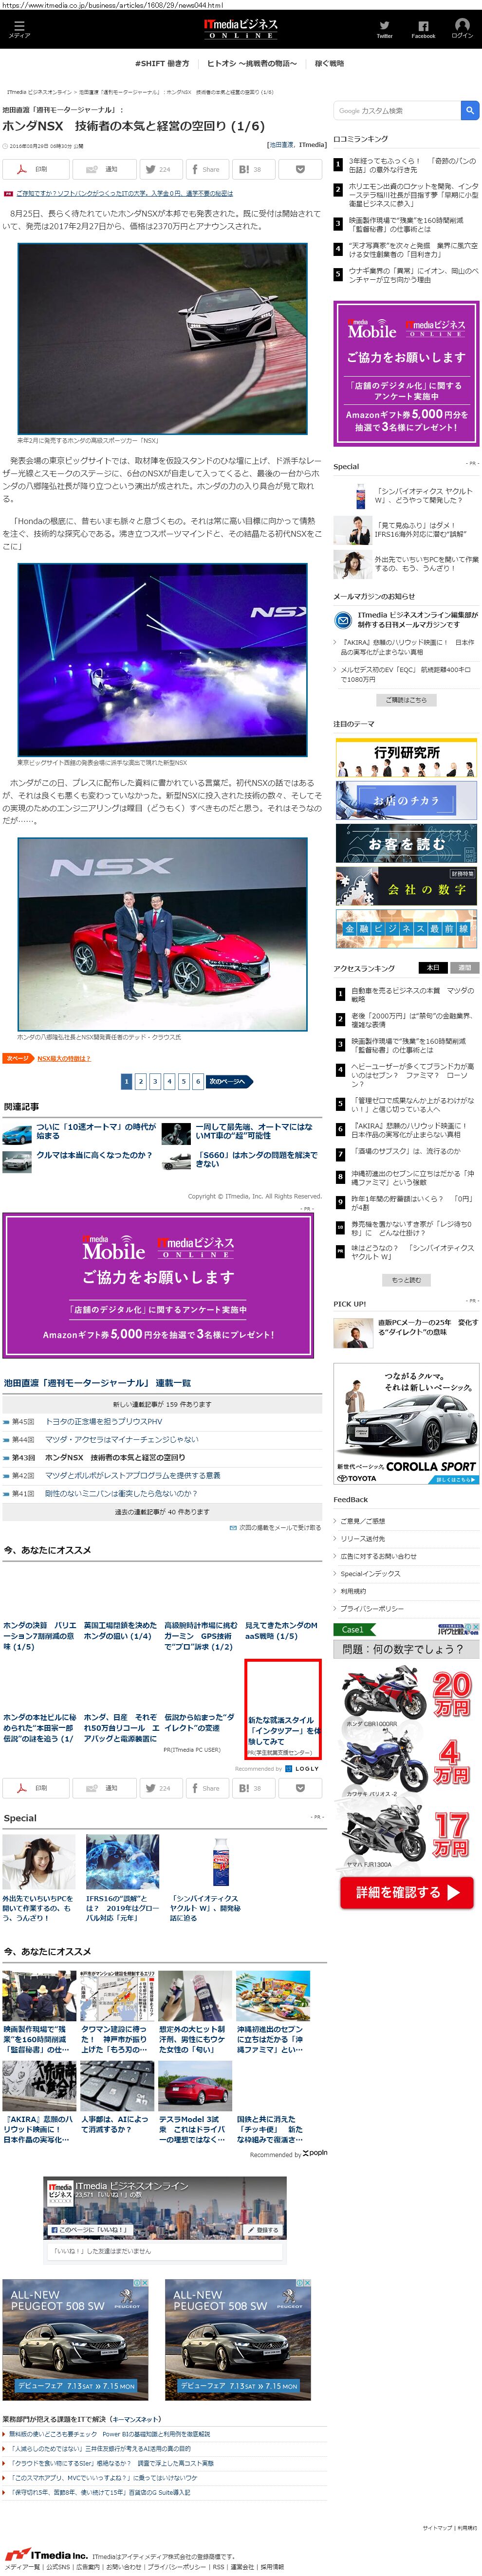Open the 行列研究所 theme banner

(x=406, y=758)
